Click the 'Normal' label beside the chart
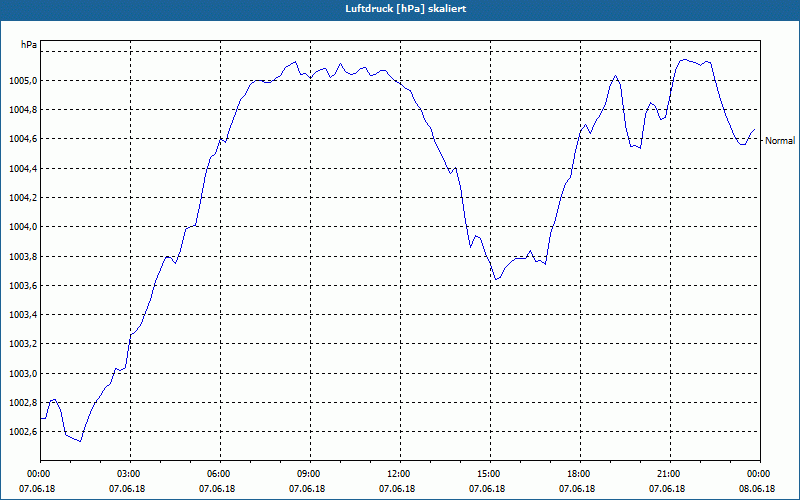Viewport: 800px width, 500px height. click(x=780, y=140)
